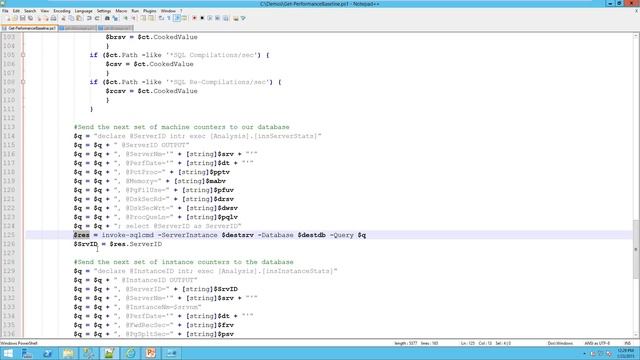Click the New file toolbar icon
The height and width of the screenshot is (360, 640).
coord(7,18)
